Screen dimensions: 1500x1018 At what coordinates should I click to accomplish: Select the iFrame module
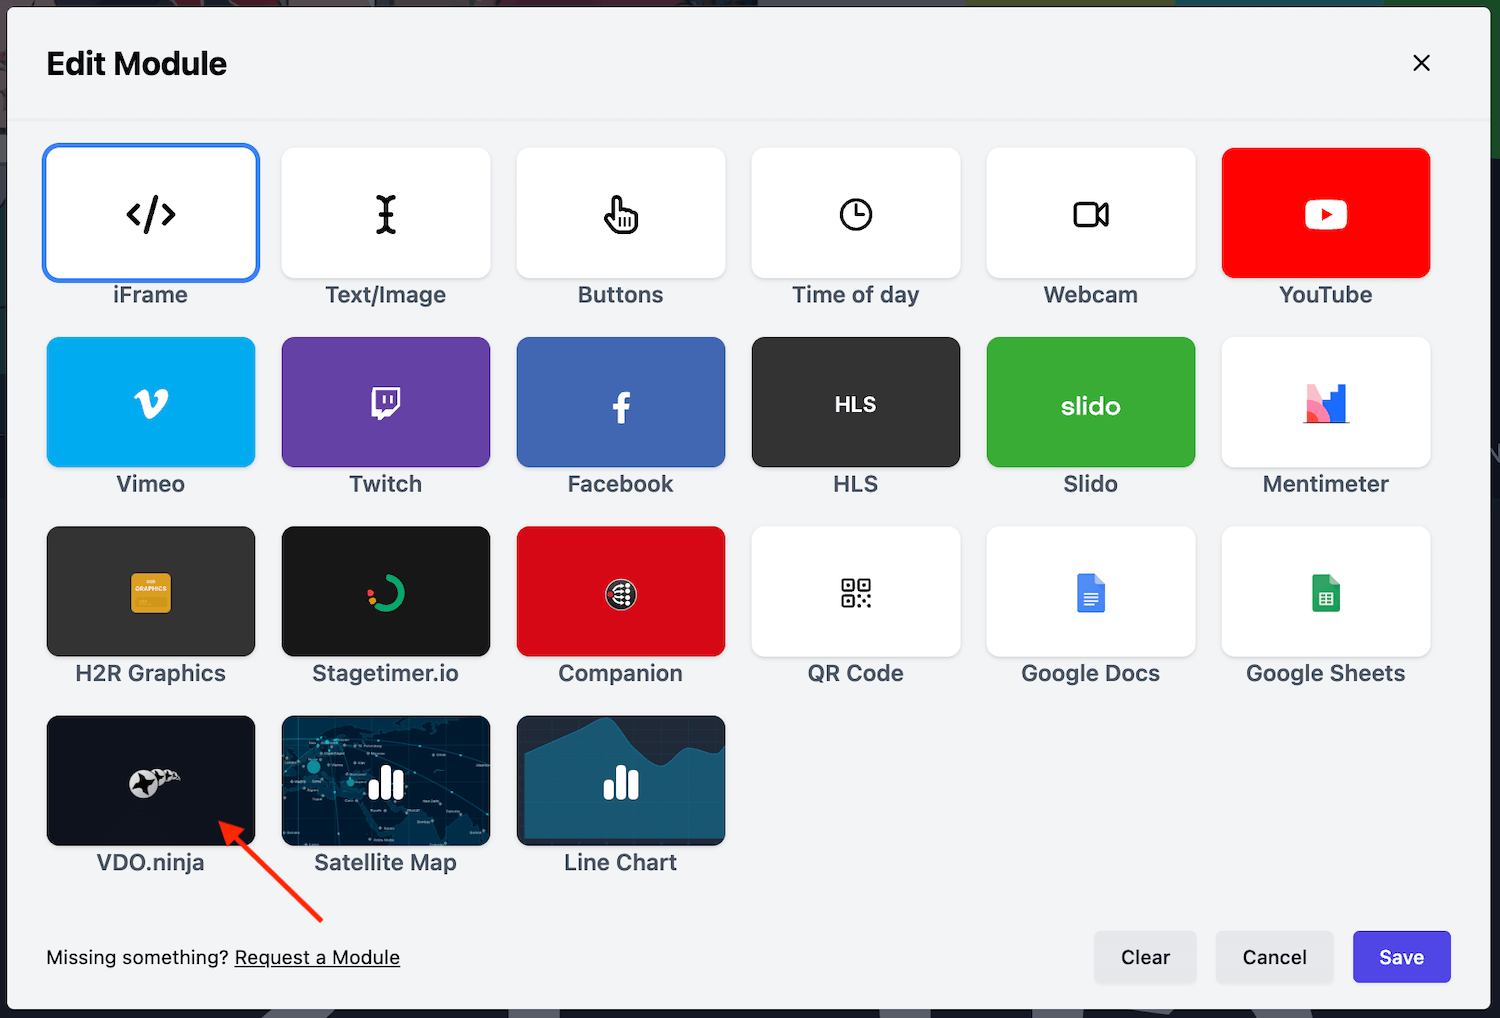(x=150, y=212)
